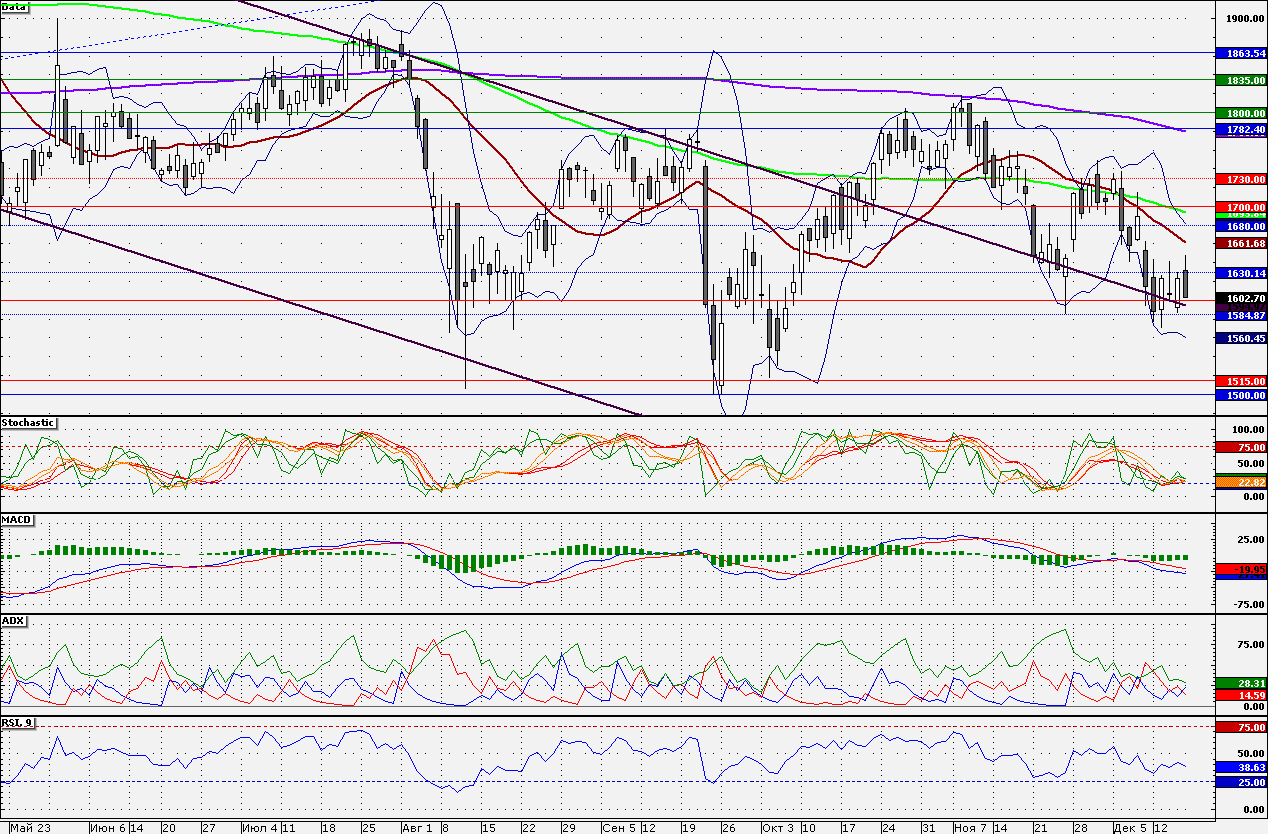
Task: Click the Stochastic 22.82 value tag
Action: coord(1240,482)
